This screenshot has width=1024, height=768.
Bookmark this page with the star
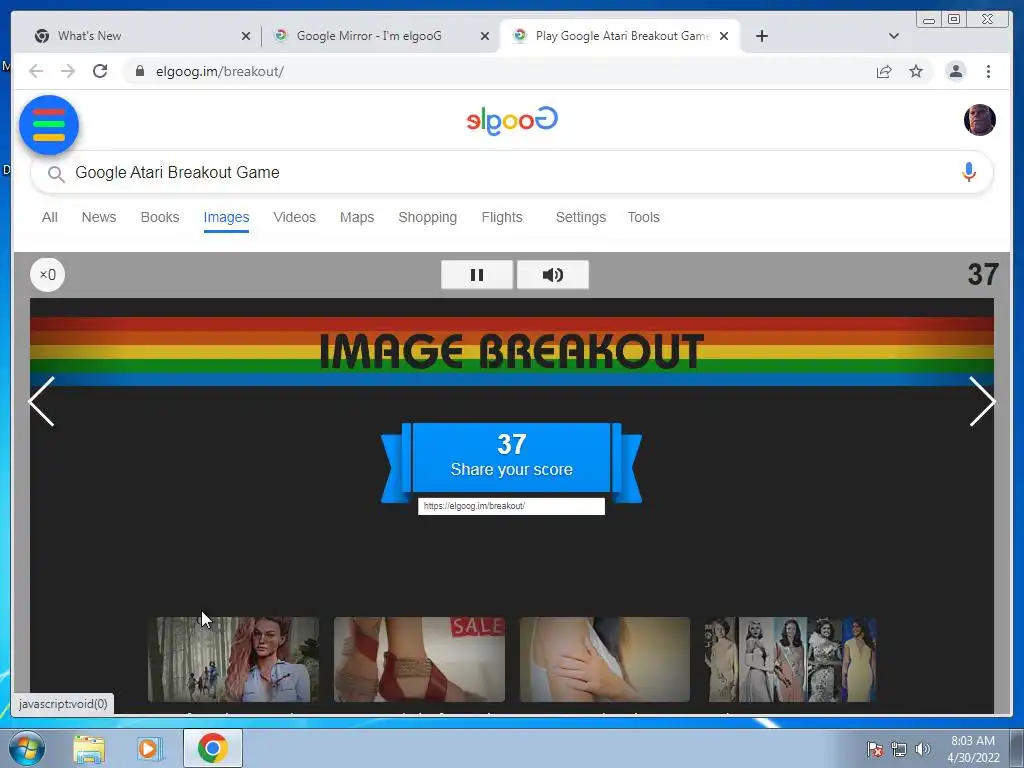(x=916, y=71)
